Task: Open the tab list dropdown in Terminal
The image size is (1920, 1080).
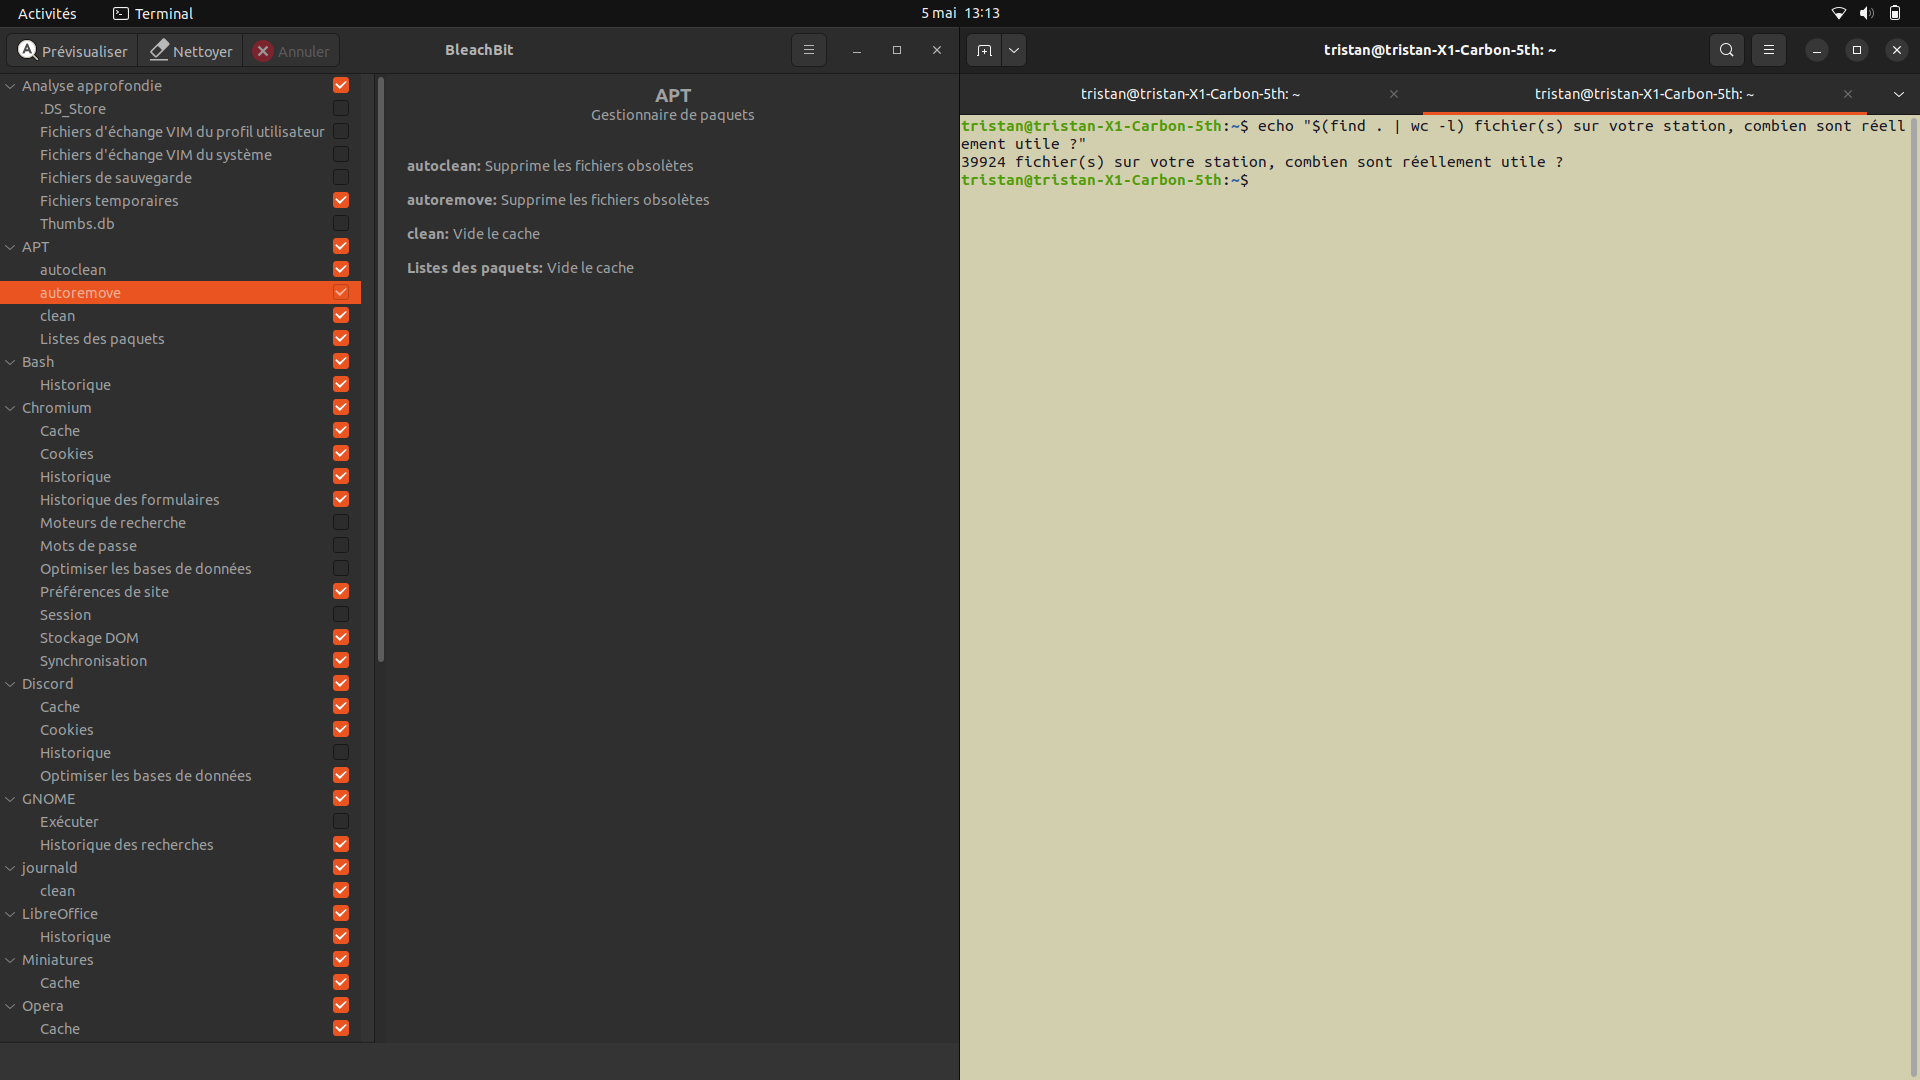Action: pyautogui.click(x=1899, y=94)
